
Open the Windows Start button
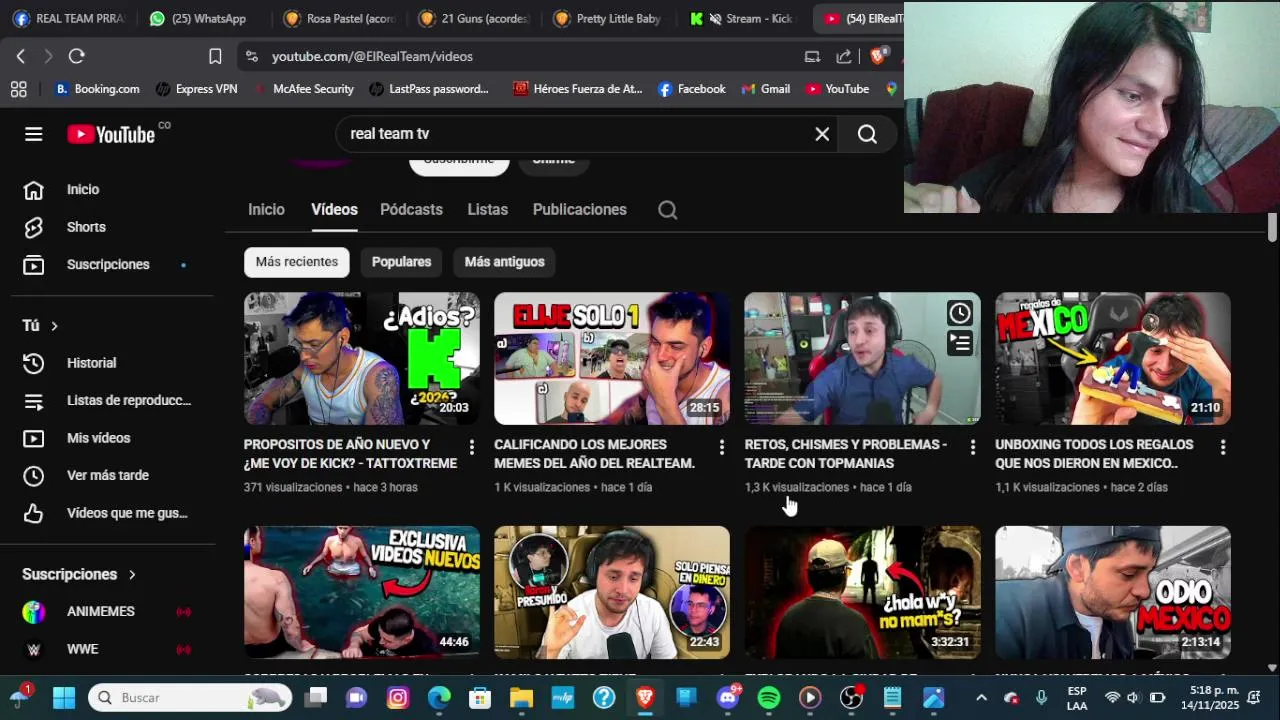pos(64,697)
